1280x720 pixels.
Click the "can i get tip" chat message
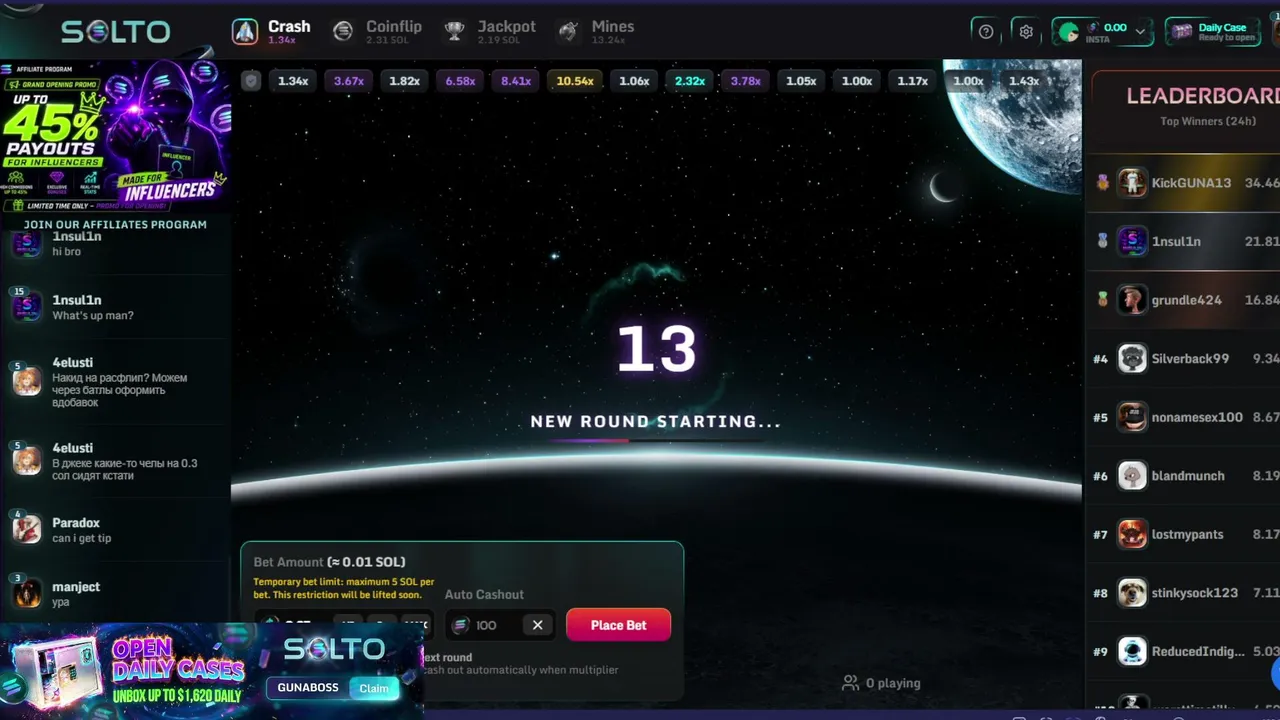tap(82, 538)
